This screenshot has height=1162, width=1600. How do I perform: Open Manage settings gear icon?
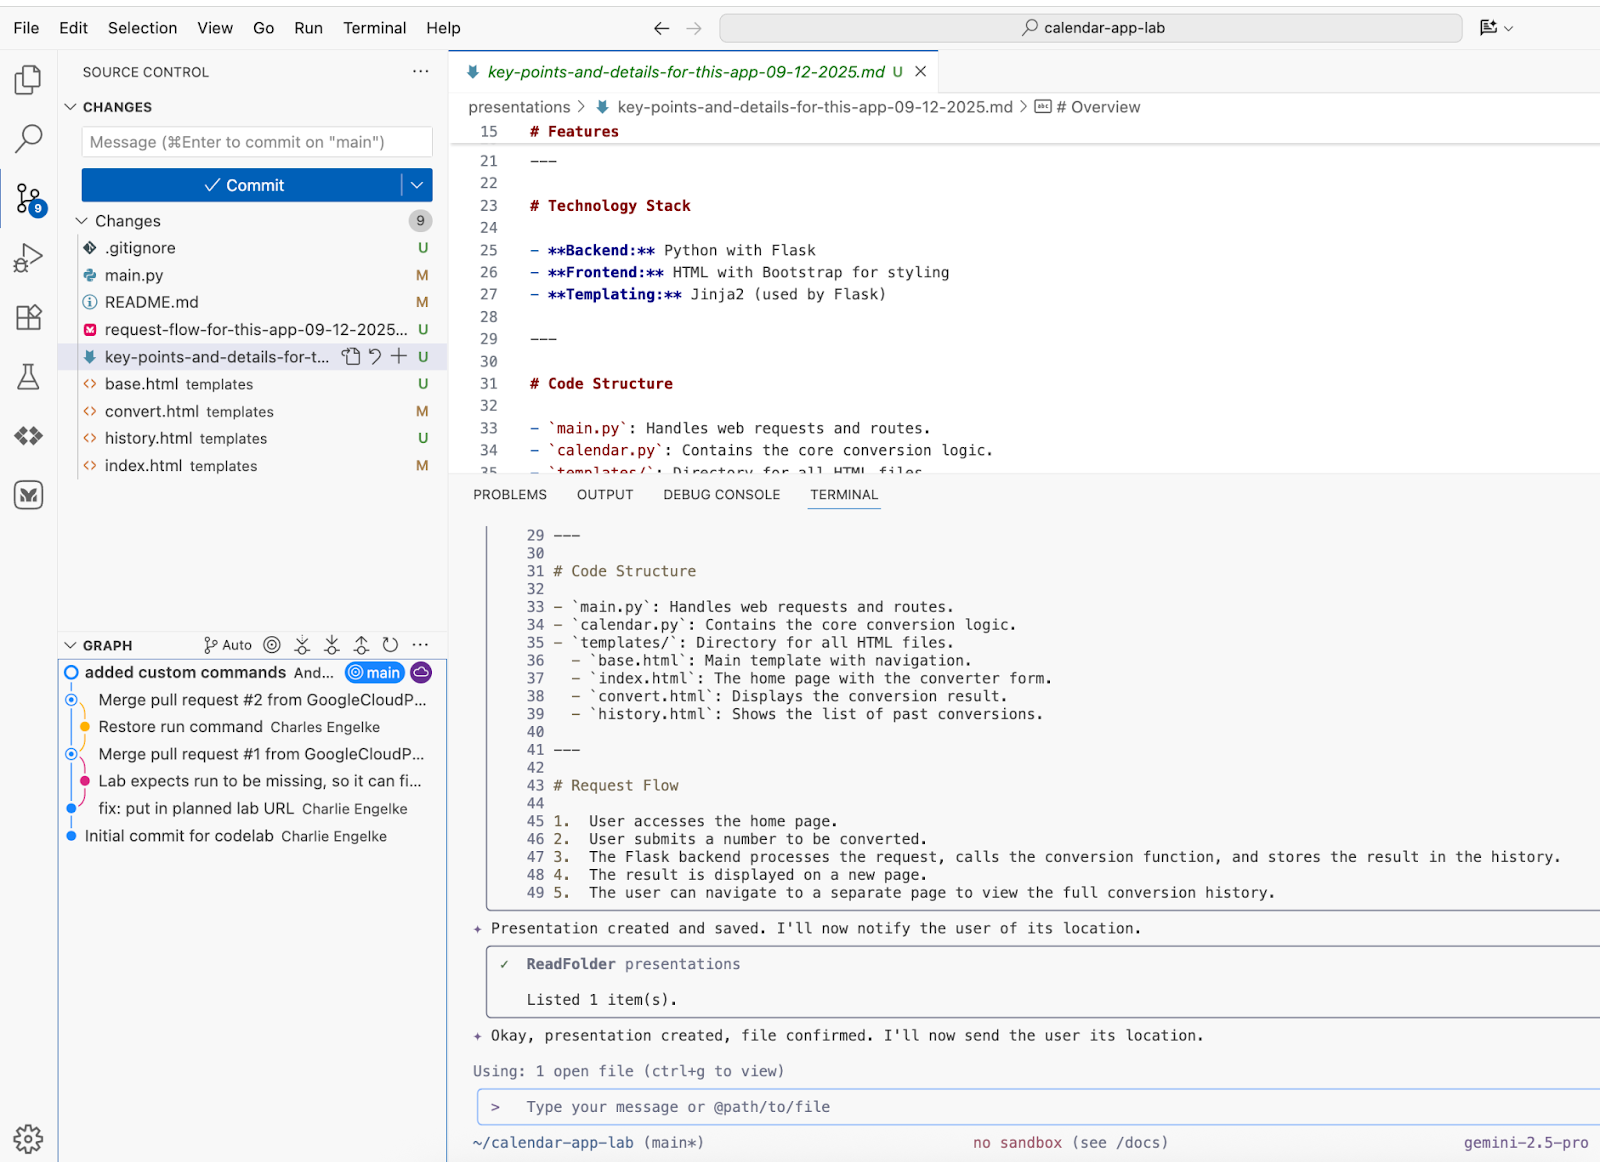(x=28, y=1138)
